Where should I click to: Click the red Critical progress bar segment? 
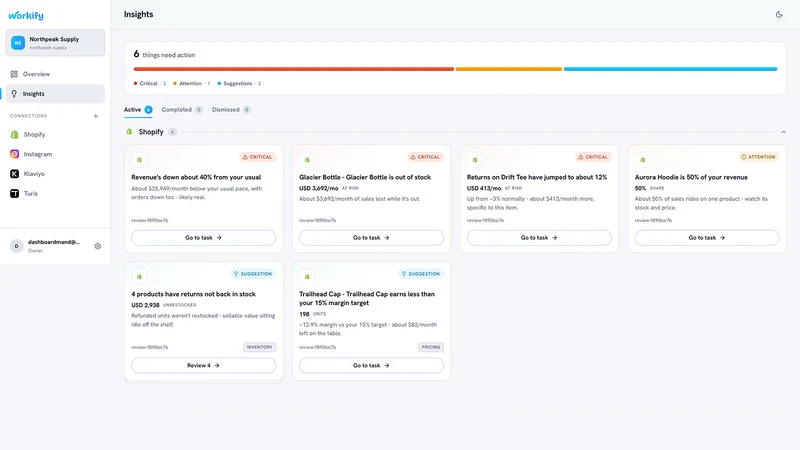pyautogui.click(x=294, y=69)
